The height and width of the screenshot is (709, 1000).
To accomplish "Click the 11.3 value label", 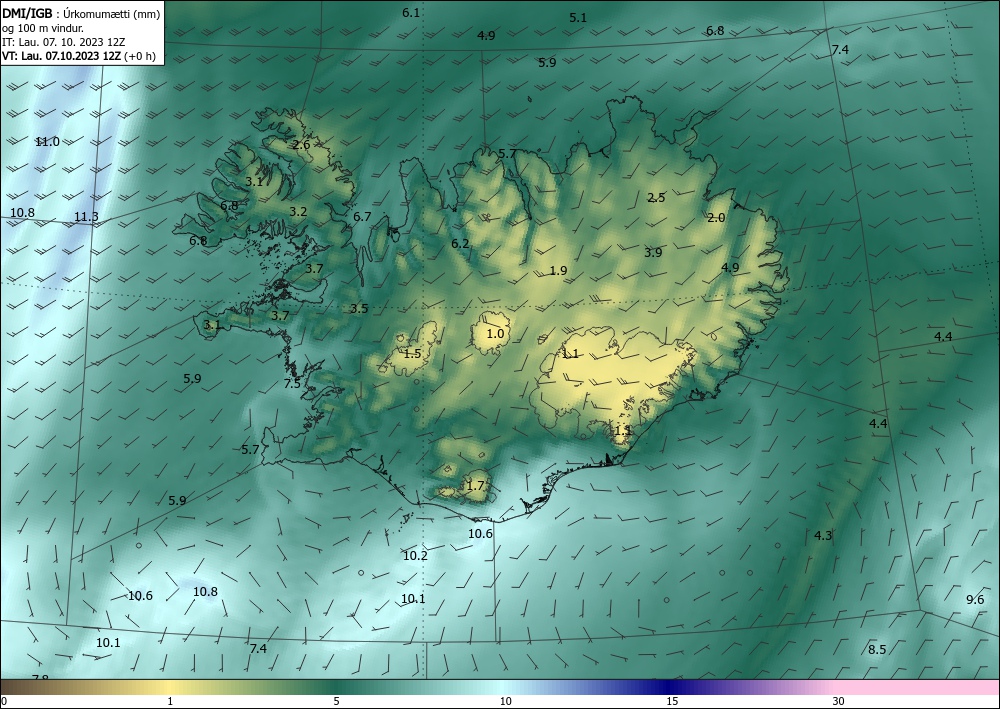I will 86,217.
